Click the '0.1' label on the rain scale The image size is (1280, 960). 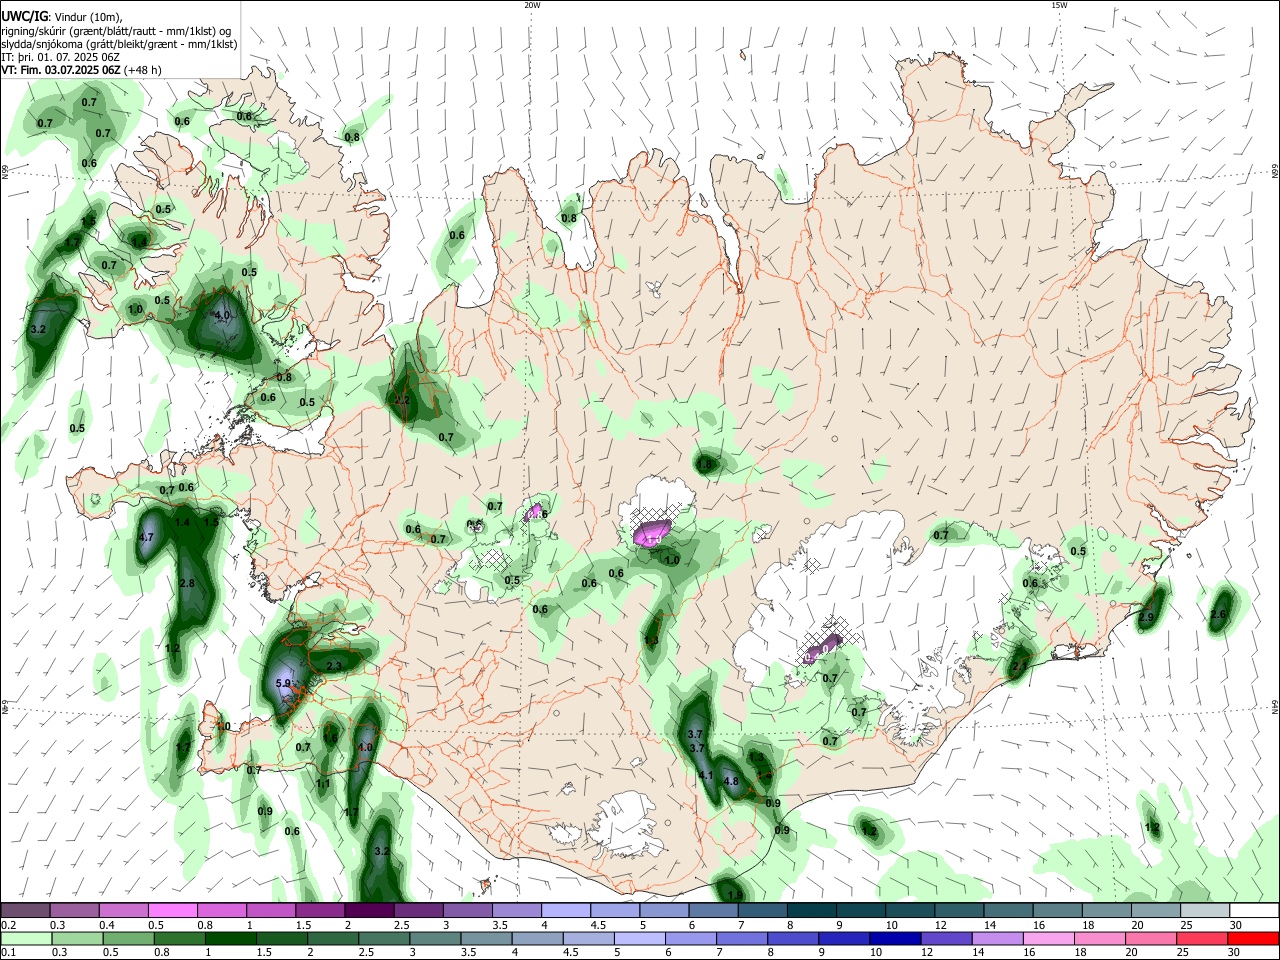coord(7,953)
